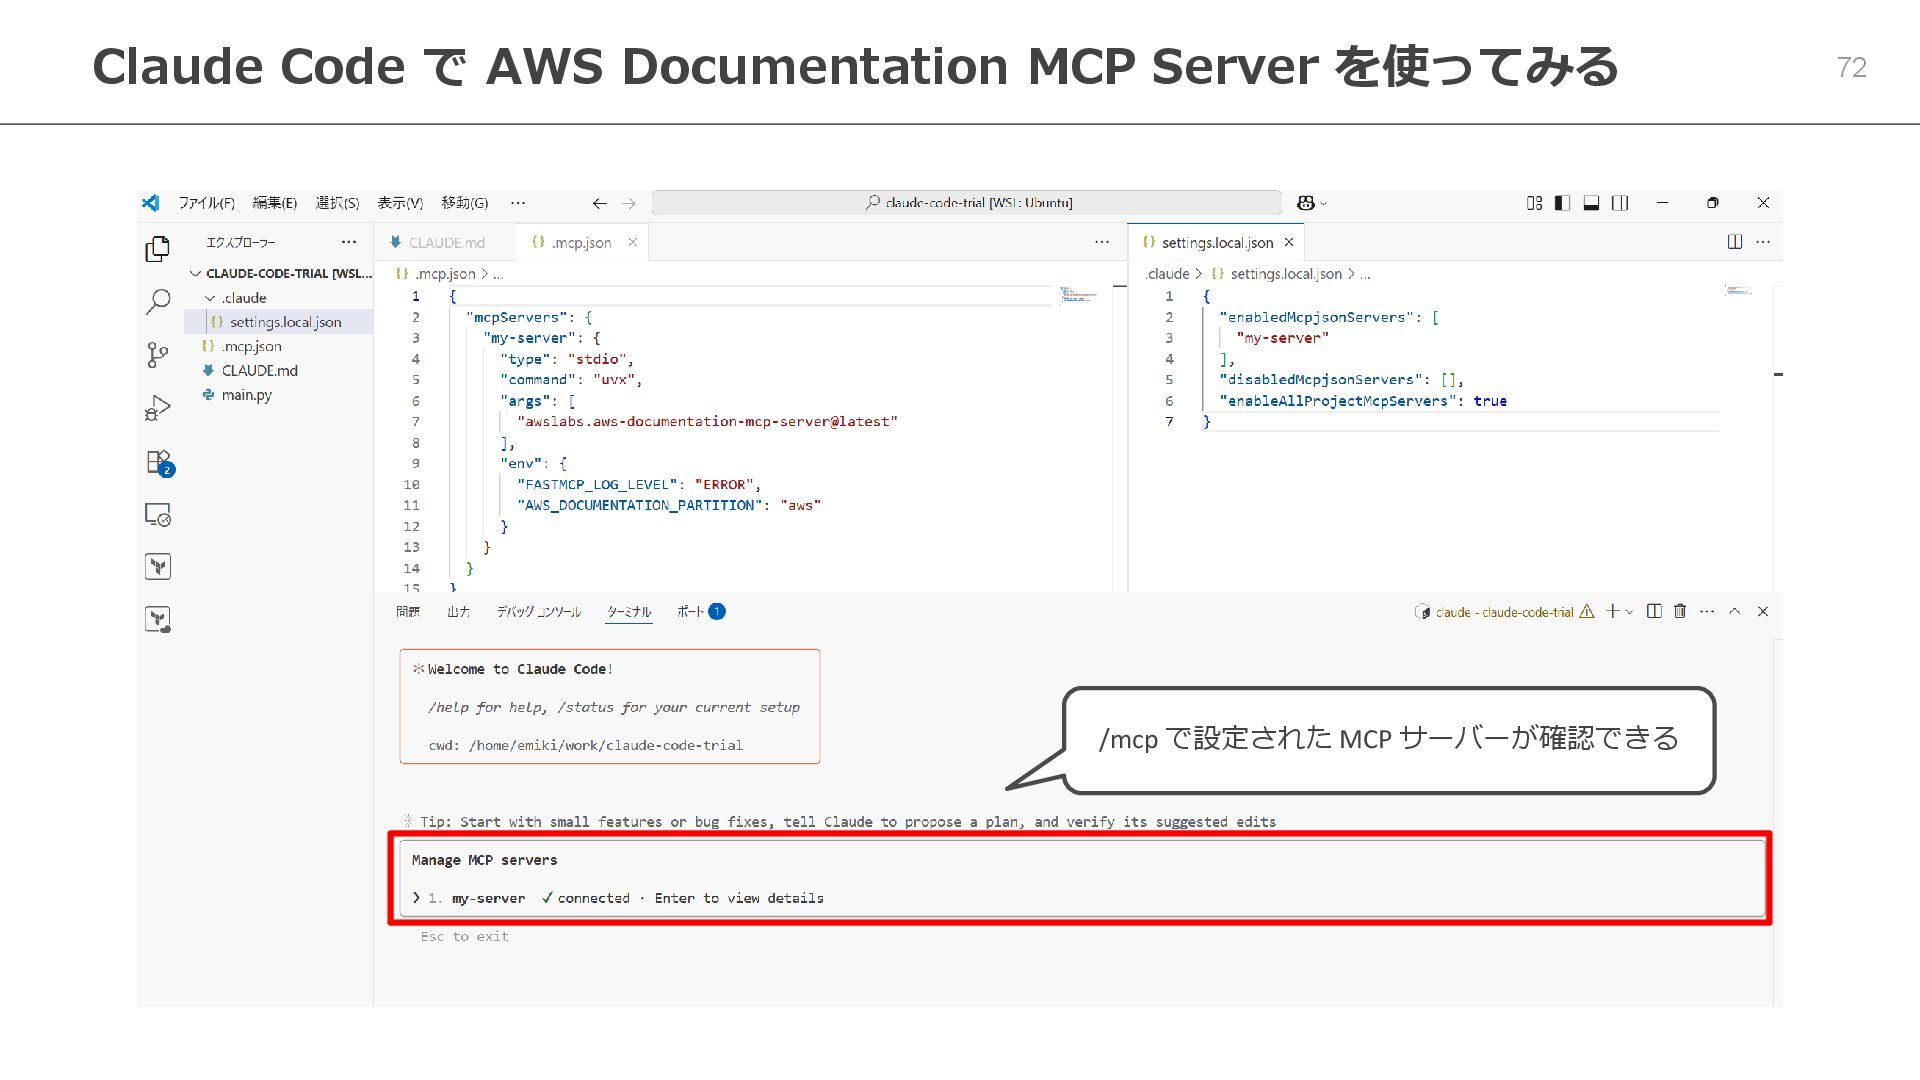Open terminal panel more actions menu
The width and height of the screenshot is (1920, 1080).
click(x=1707, y=611)
